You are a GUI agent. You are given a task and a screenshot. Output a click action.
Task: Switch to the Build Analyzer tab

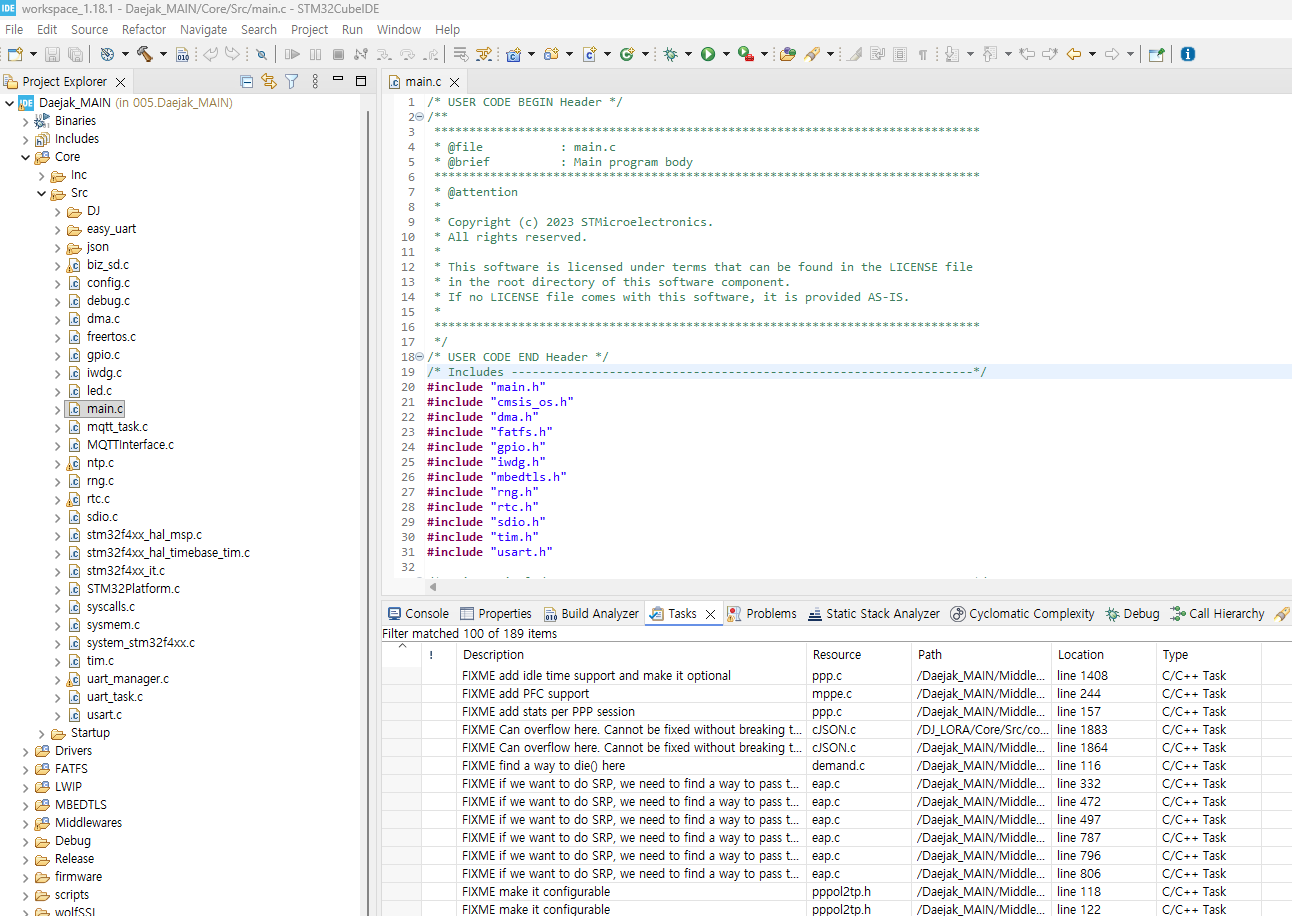592,614
